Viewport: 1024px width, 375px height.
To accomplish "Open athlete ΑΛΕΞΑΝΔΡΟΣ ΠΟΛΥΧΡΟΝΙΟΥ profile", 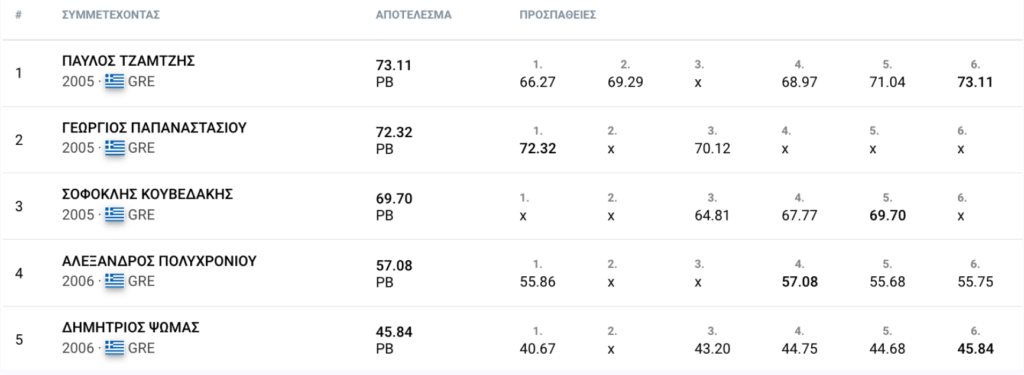I will click(x=159, y=261).
